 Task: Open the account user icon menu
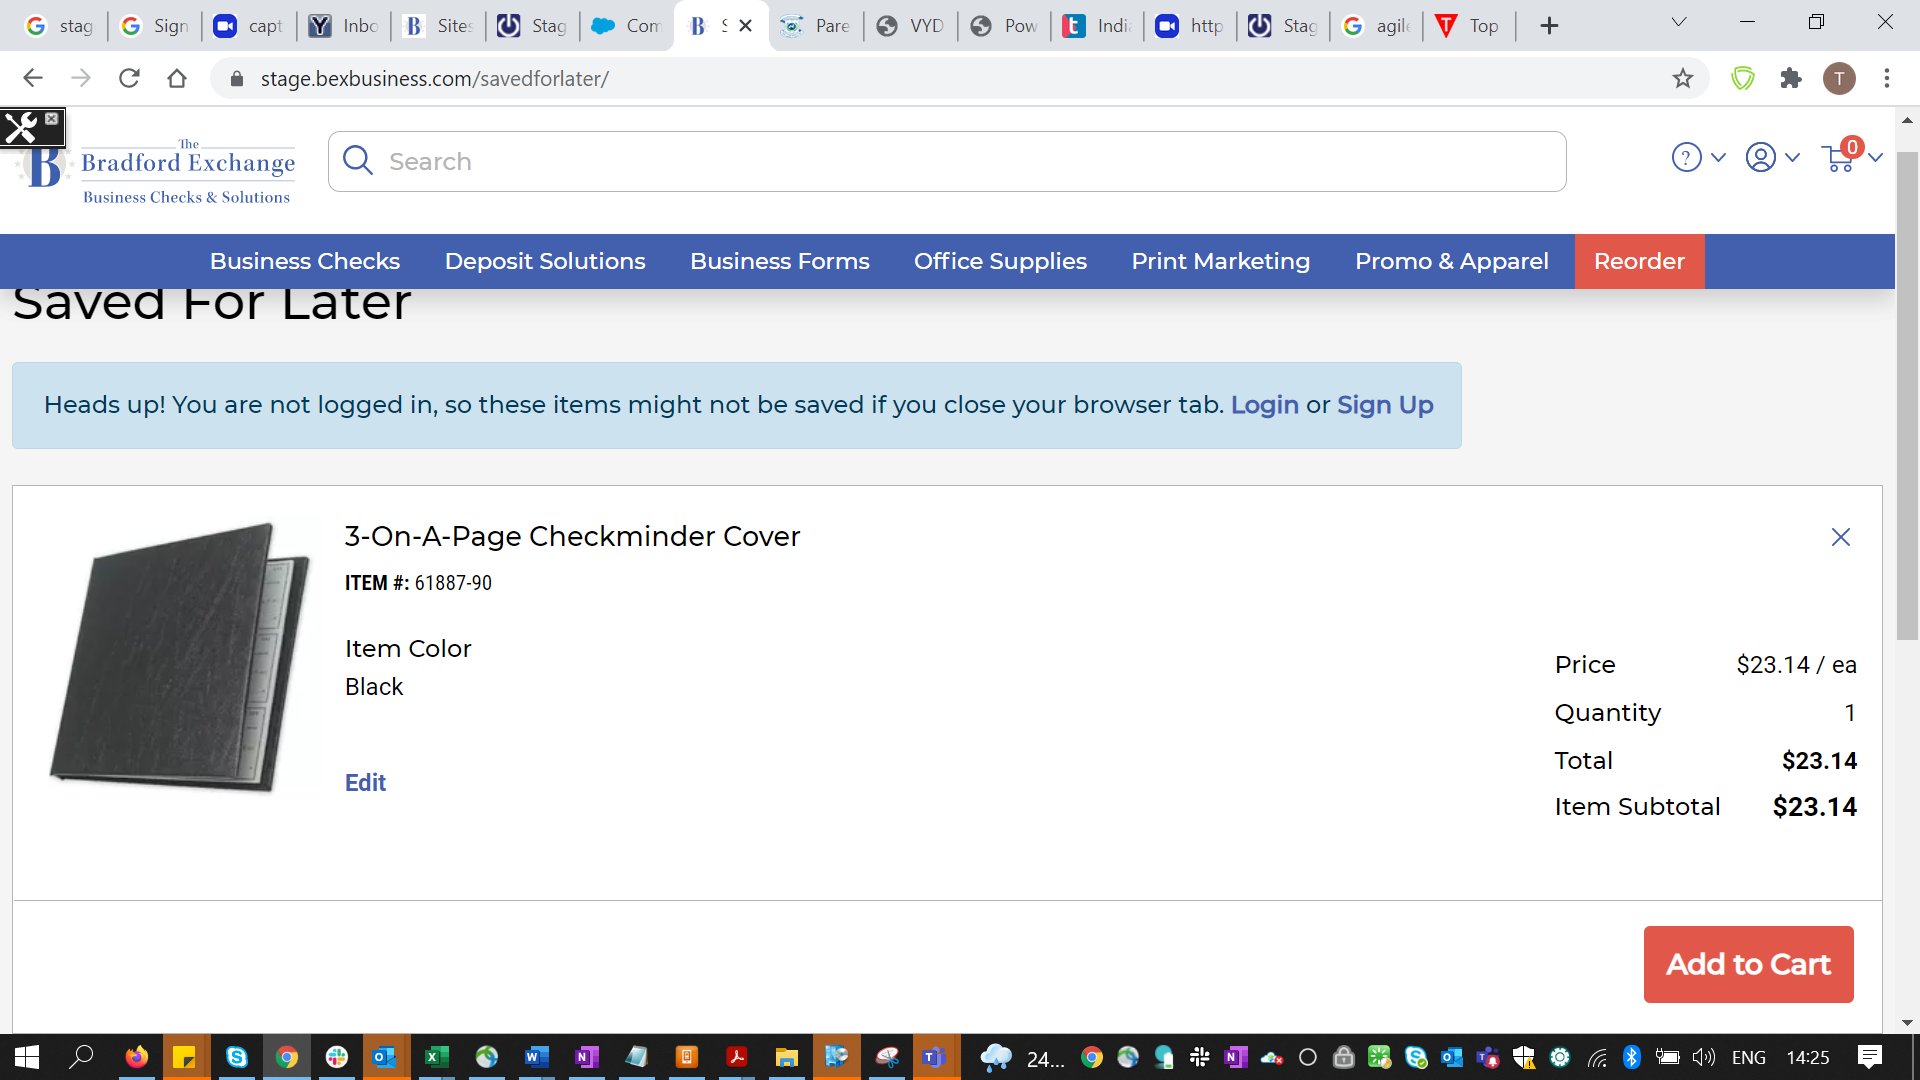tap(1760, 158)
